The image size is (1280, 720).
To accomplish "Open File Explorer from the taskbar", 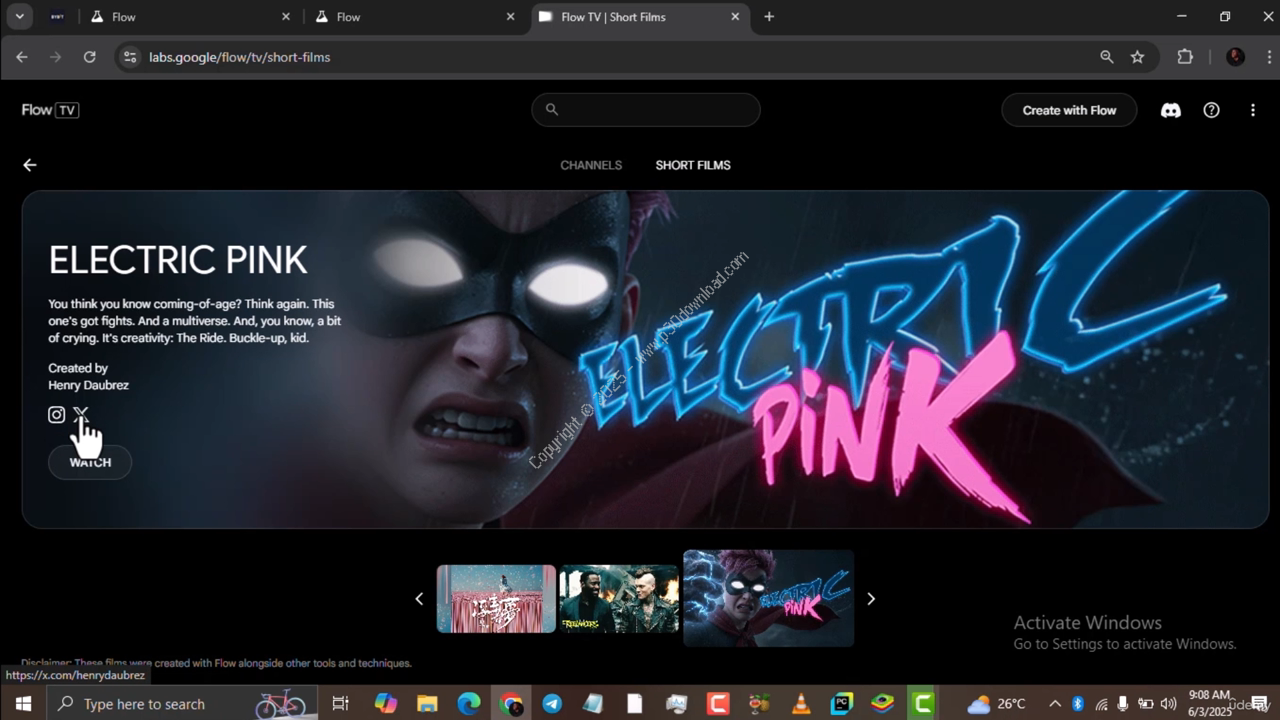I will (427, 704).
